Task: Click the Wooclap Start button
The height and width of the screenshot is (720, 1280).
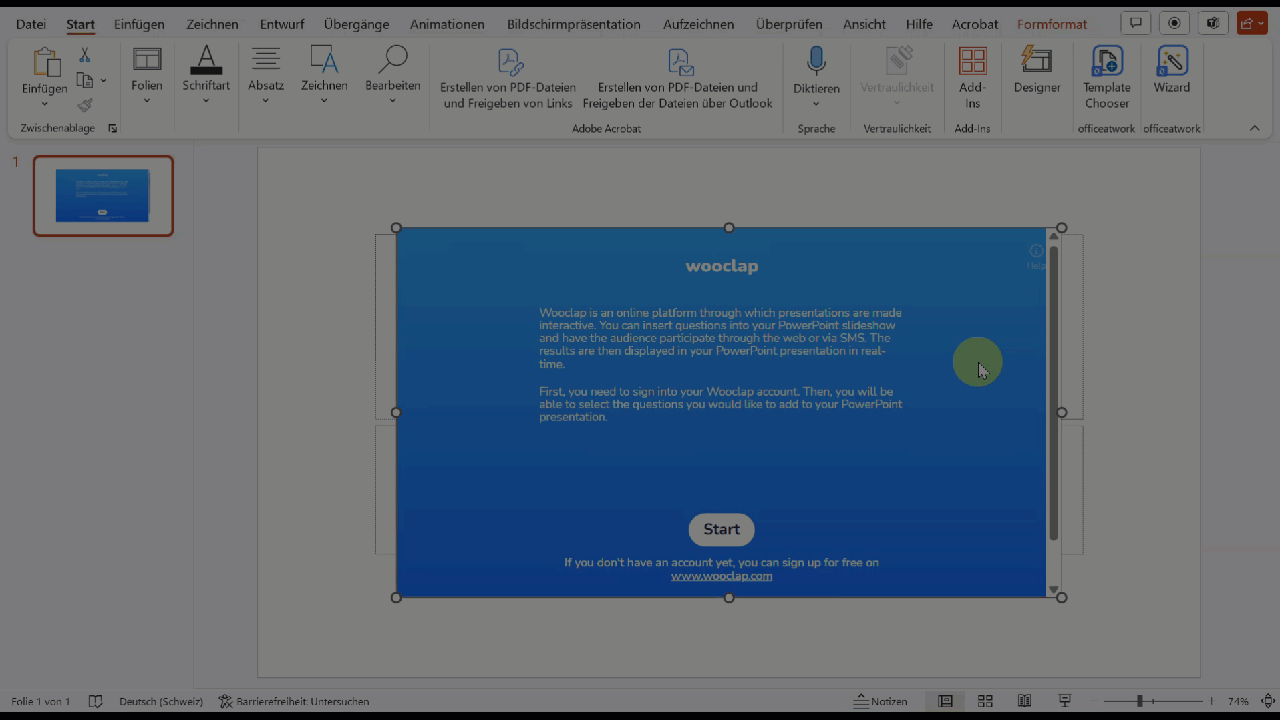Action: [x=721, y=530]
